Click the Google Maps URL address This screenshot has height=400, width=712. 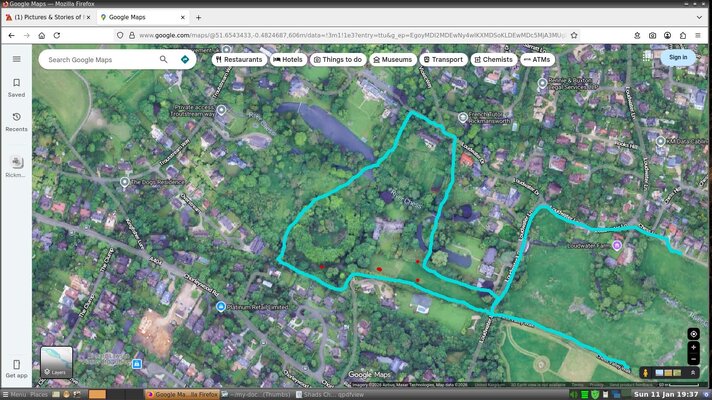point(352,35)
